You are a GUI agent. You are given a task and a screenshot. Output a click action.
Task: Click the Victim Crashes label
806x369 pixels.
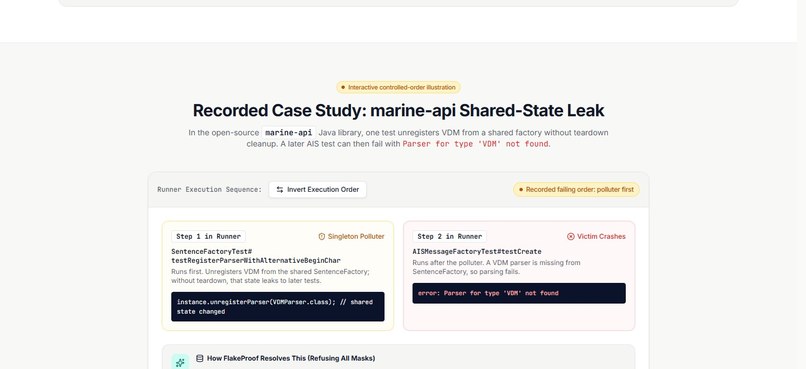click(x=601, y=236)
